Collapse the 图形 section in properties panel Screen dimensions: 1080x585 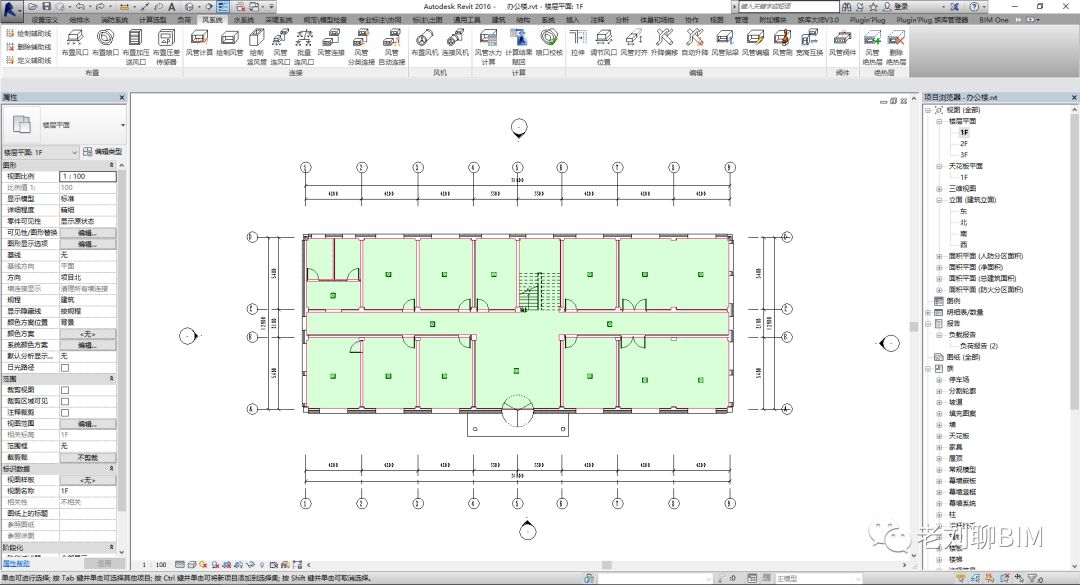tap(112, 165)
